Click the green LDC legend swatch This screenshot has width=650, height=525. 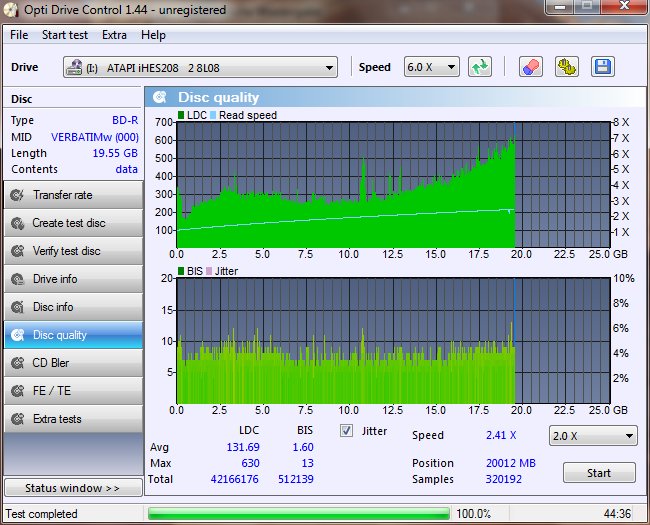[x=181, y=115]
